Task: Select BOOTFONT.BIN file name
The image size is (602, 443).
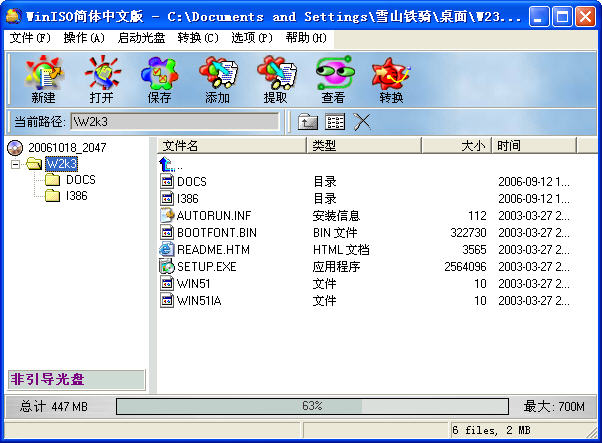Action: tap(217, 233)
